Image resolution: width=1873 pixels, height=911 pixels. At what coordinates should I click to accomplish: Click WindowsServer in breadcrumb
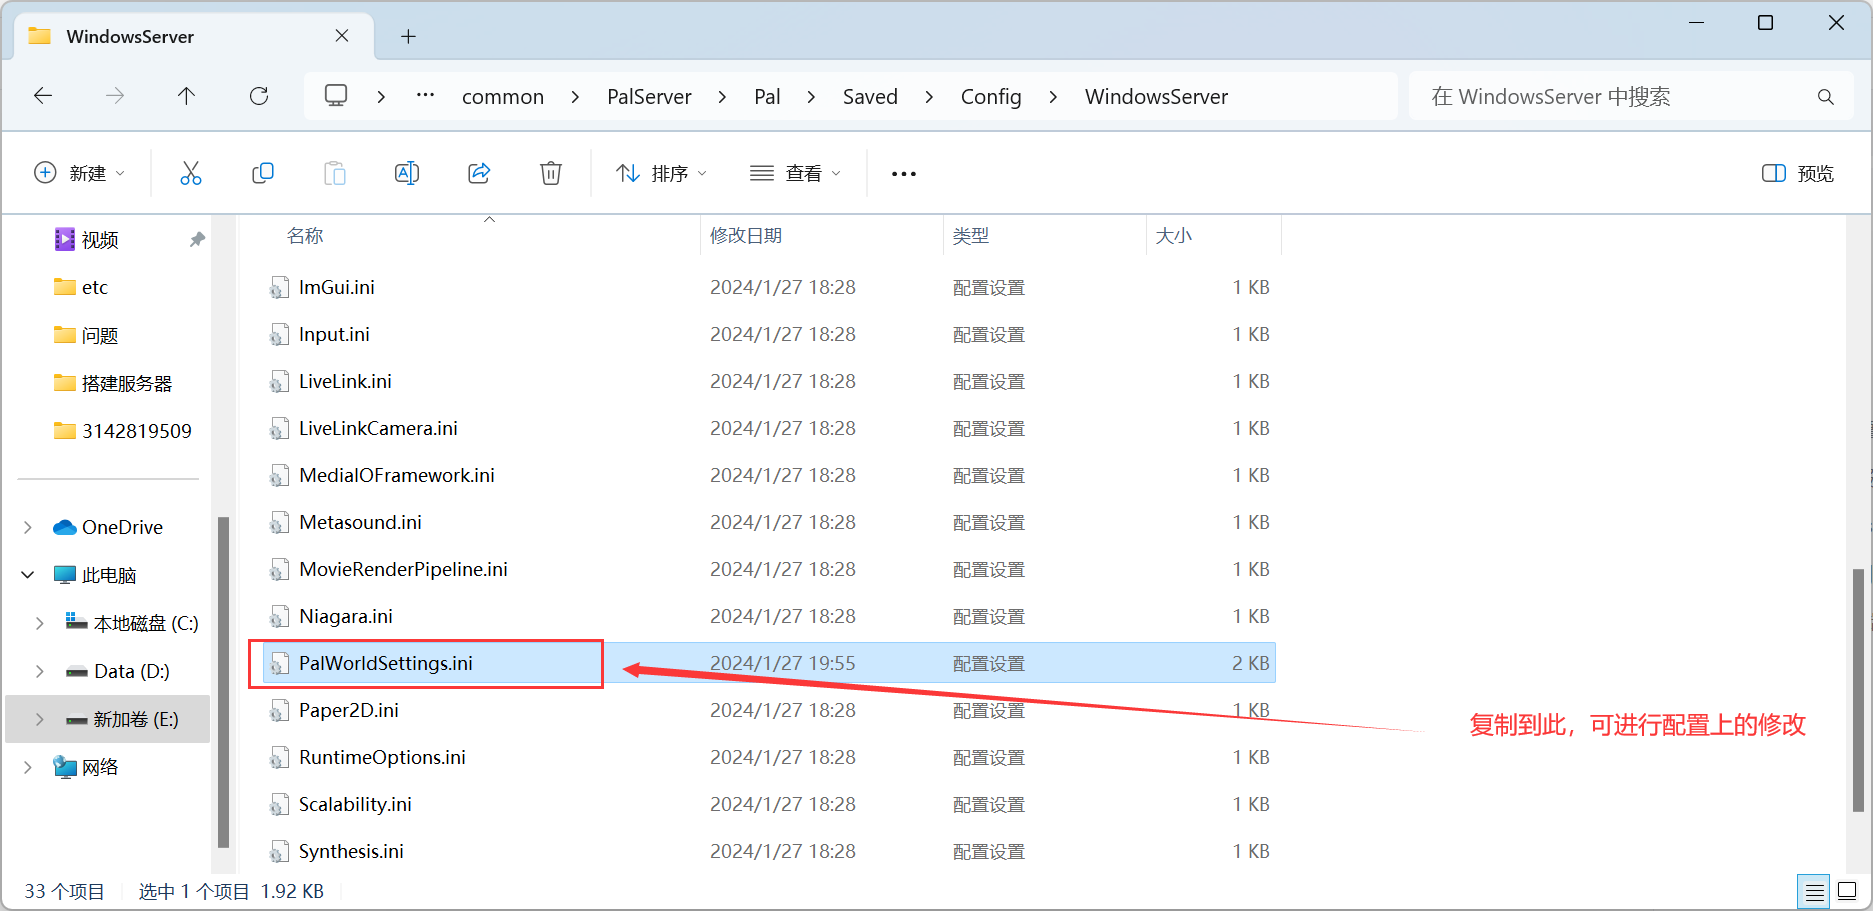point(1156,97)
